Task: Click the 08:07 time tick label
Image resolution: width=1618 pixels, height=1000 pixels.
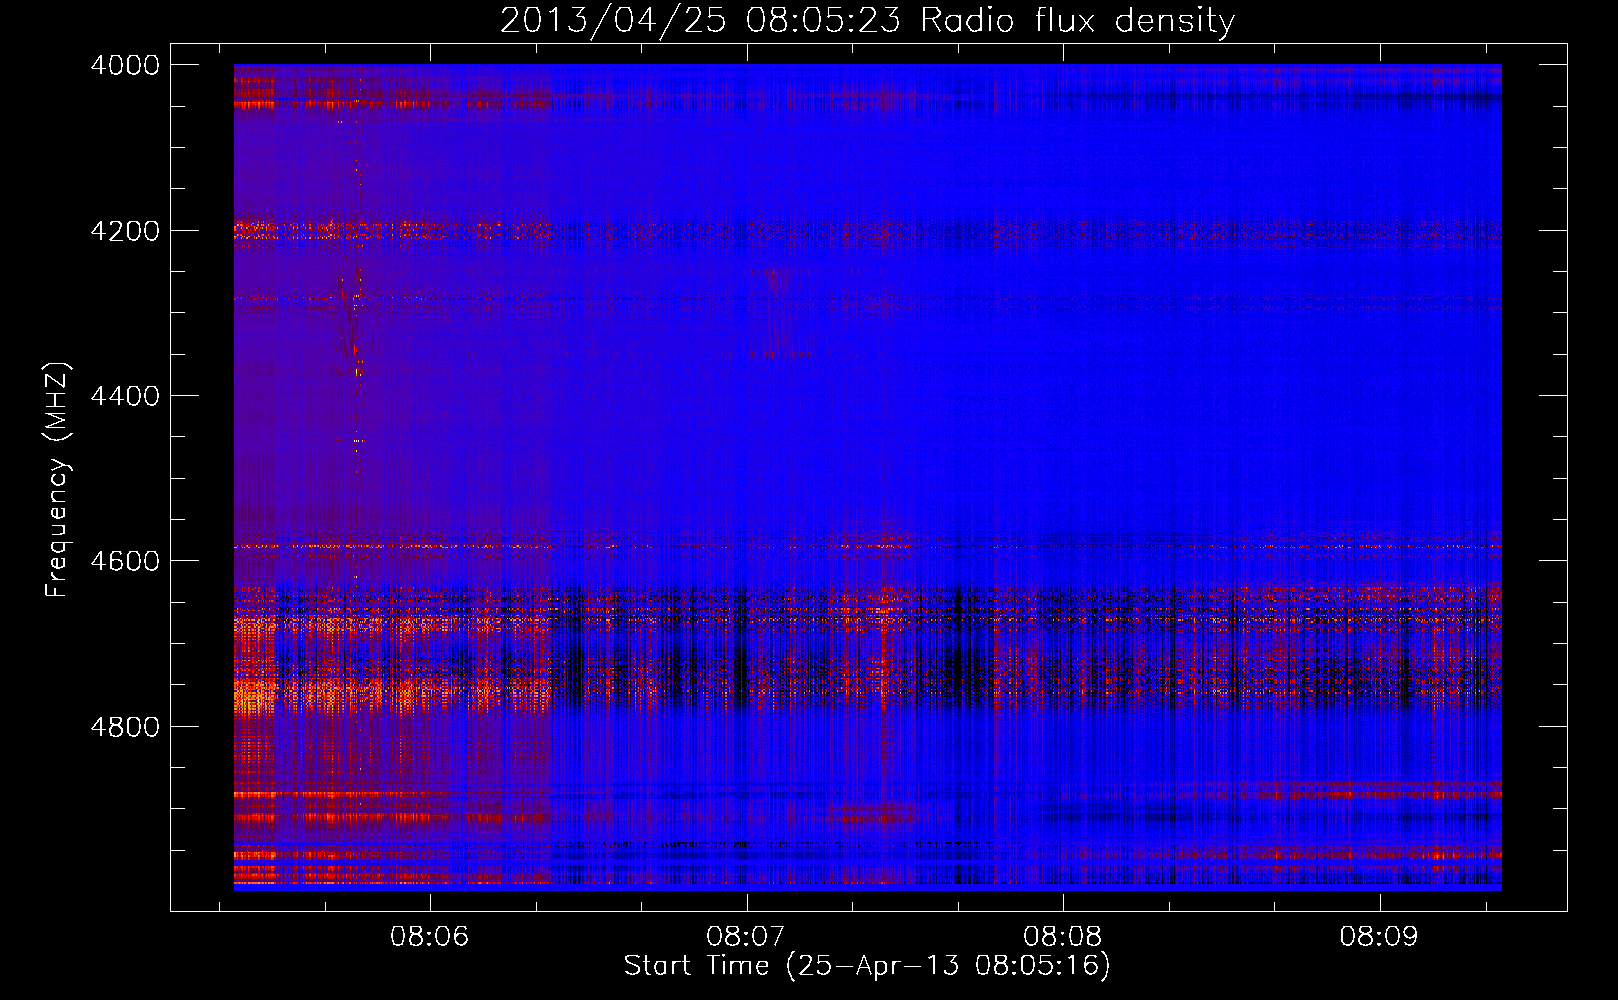Action: 746,936
